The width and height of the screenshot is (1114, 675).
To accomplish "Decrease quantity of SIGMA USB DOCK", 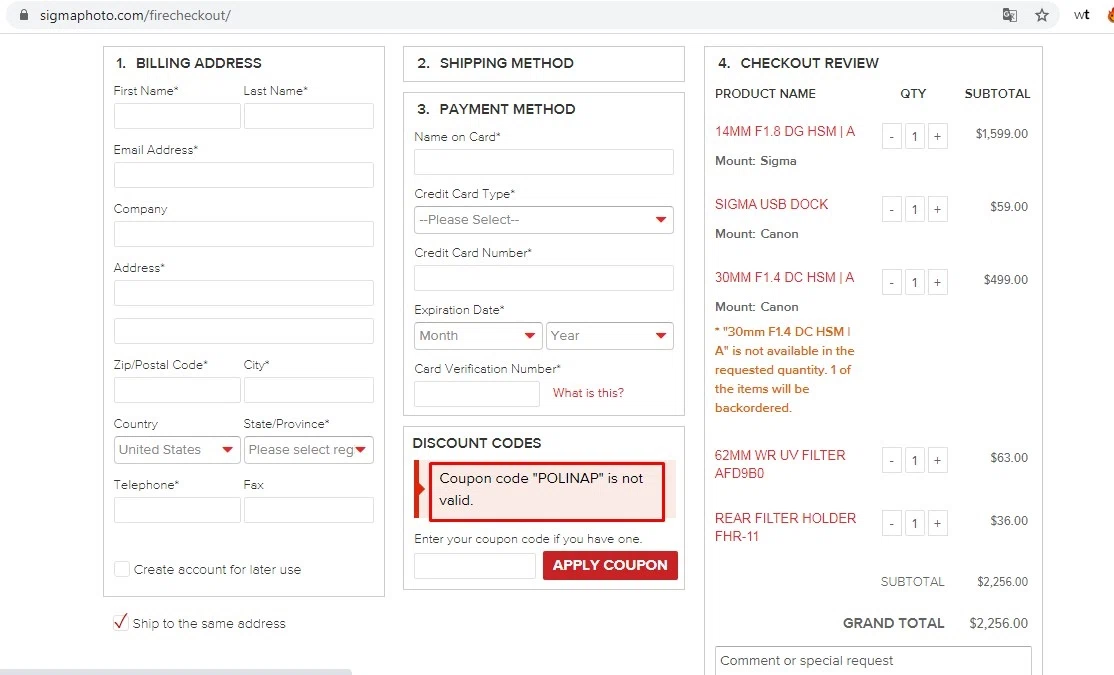I will 892,209.
